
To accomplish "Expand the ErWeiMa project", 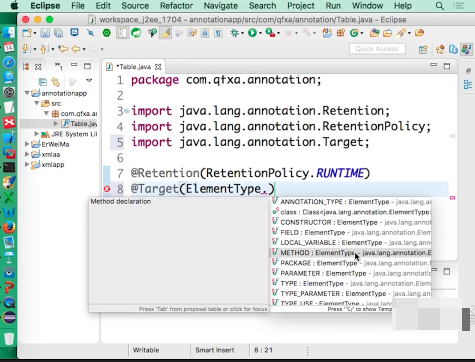I will 27,144.
